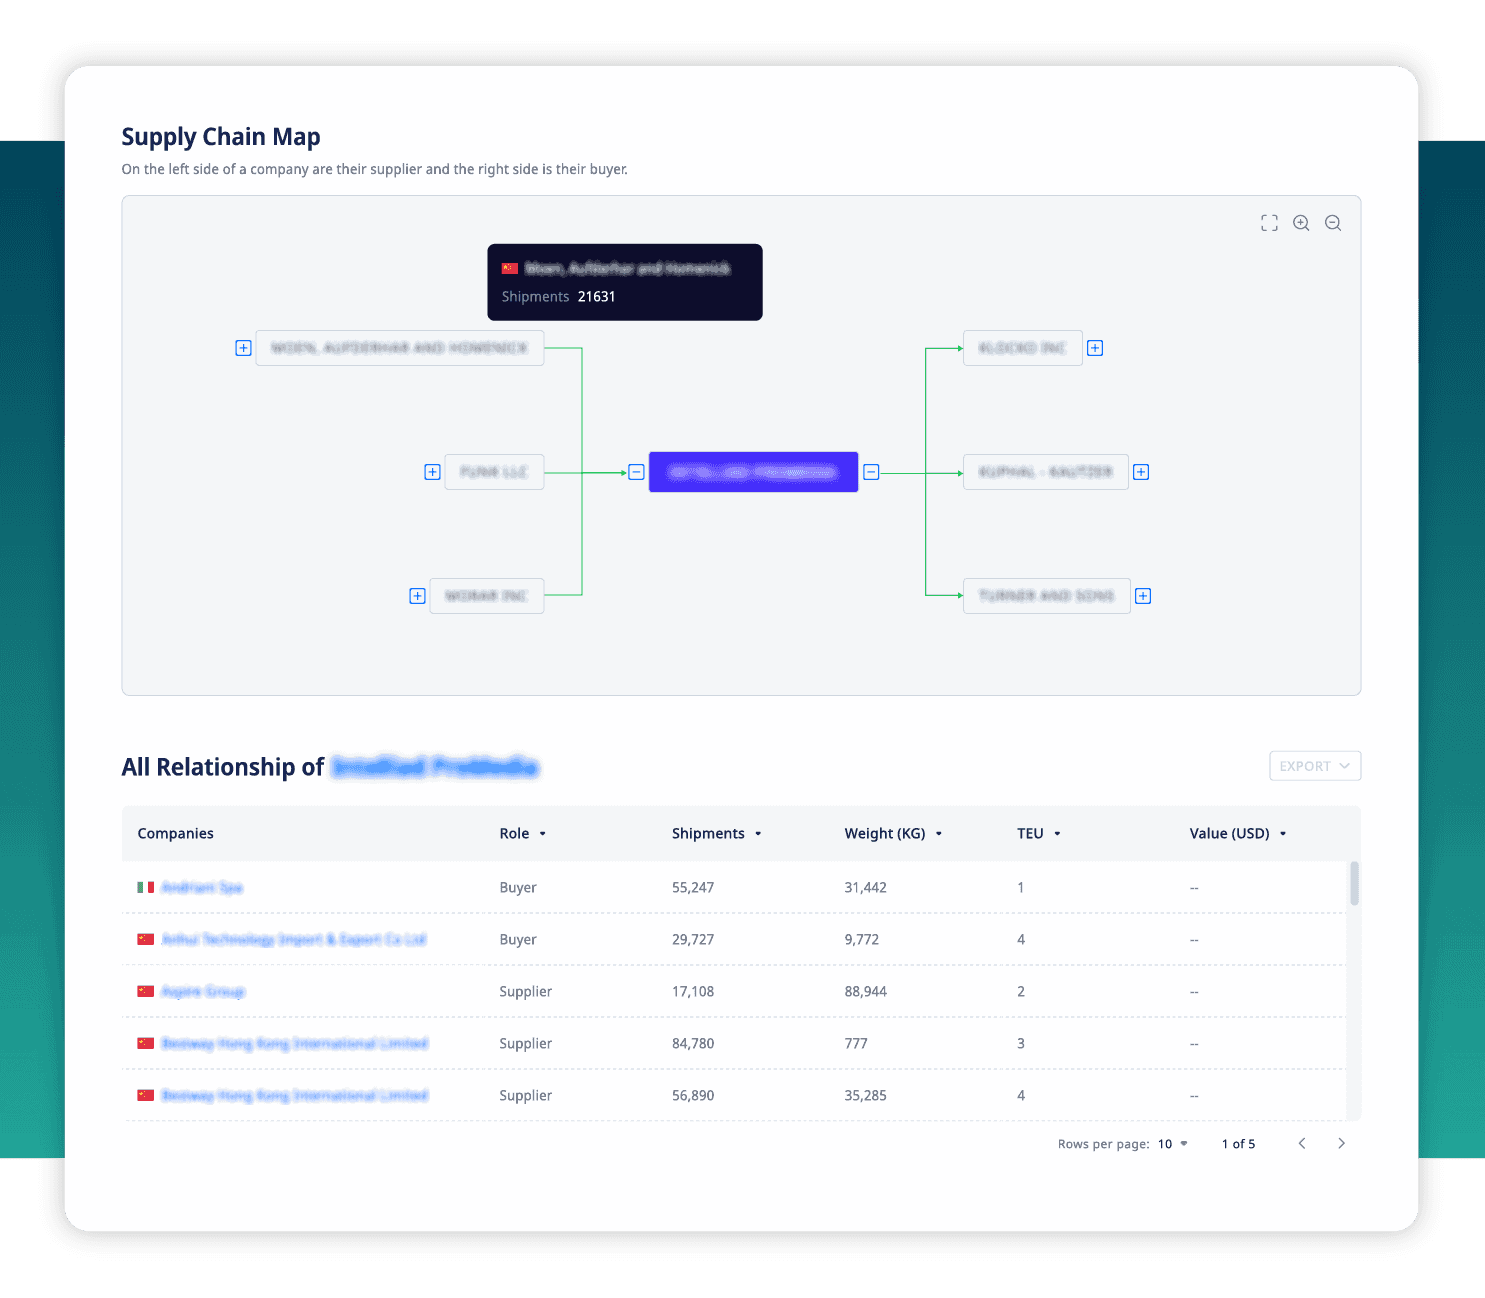1485x1298 pixels.
Task: Expand the KLOCKO INC buyer node
Action: click(1095, 348)
